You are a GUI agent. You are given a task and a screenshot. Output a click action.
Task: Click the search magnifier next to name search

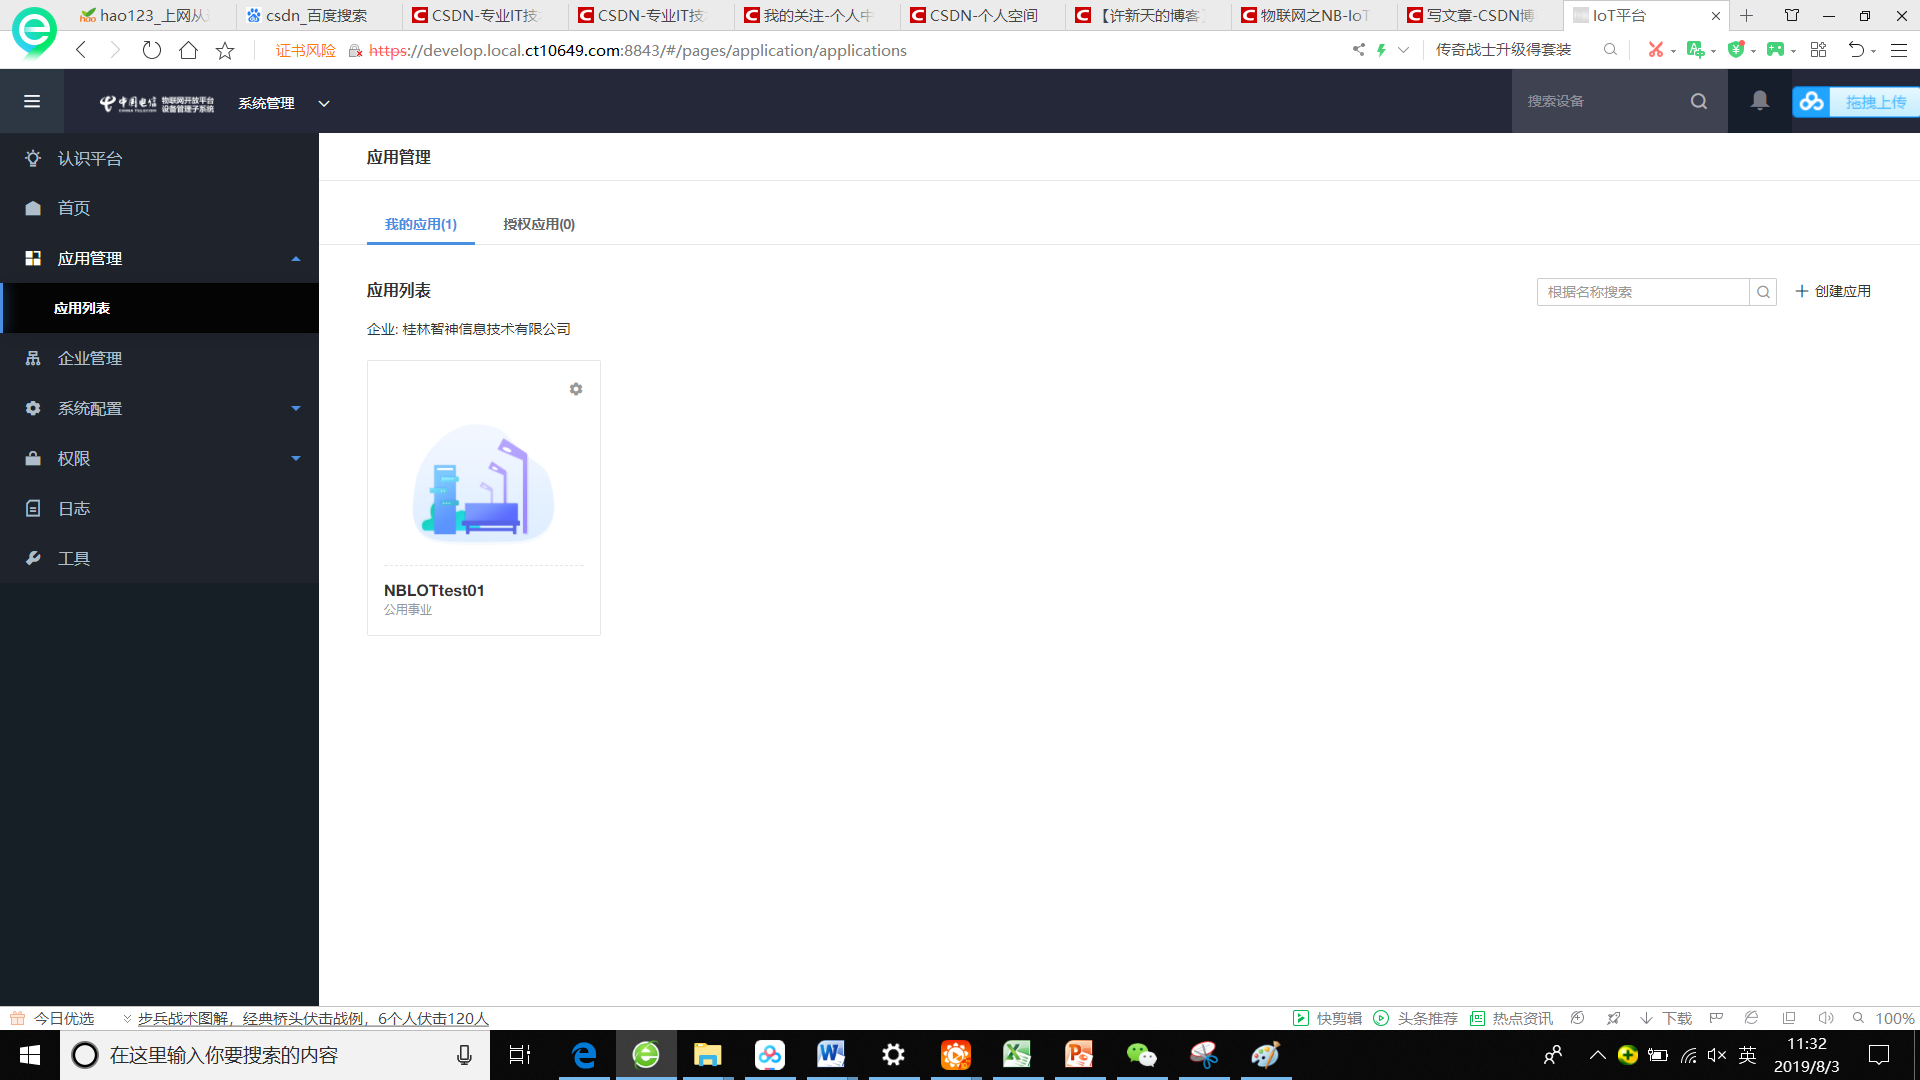coord(1763,292)
